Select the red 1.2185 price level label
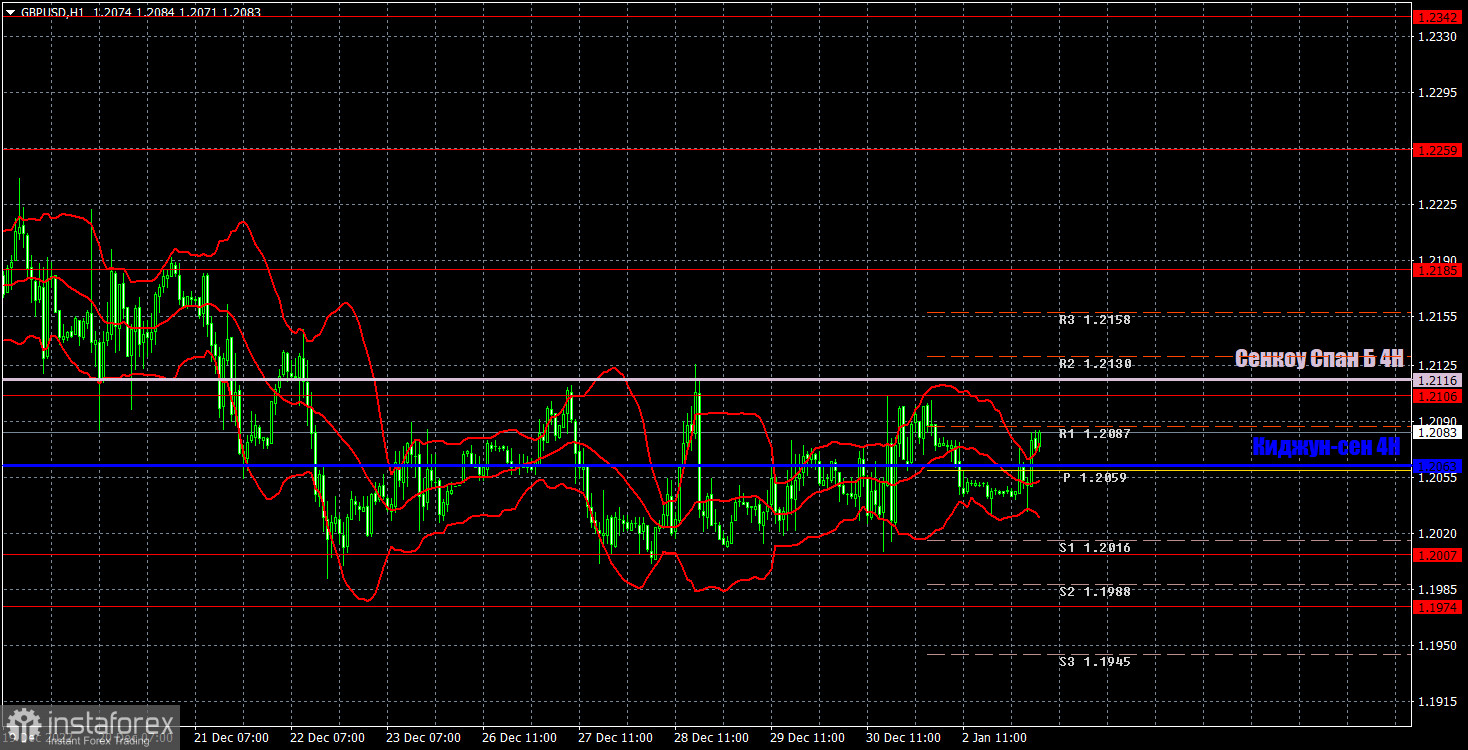The width and height of the screenshot is (1468, 750). point(1438,270)
